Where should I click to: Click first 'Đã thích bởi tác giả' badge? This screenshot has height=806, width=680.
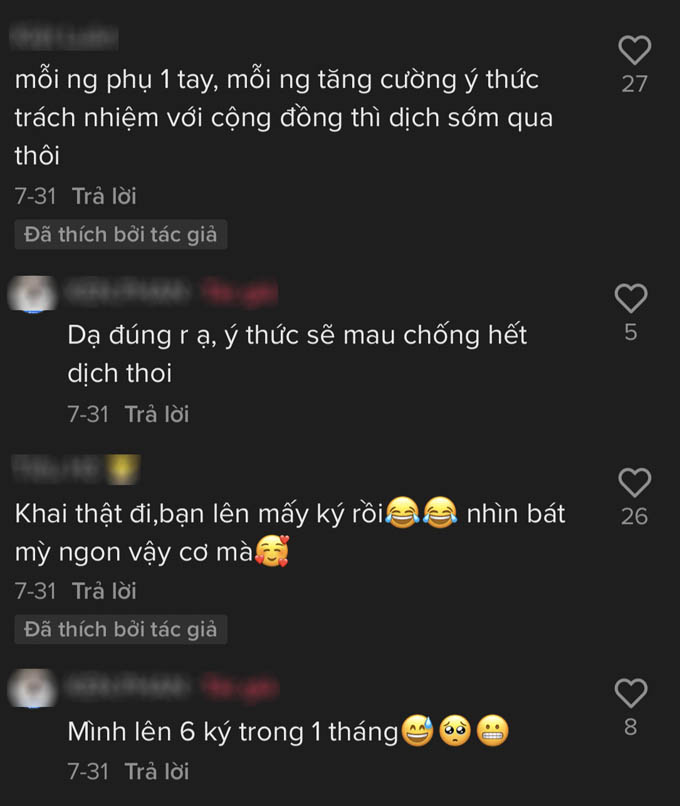[x=121, y=235]
